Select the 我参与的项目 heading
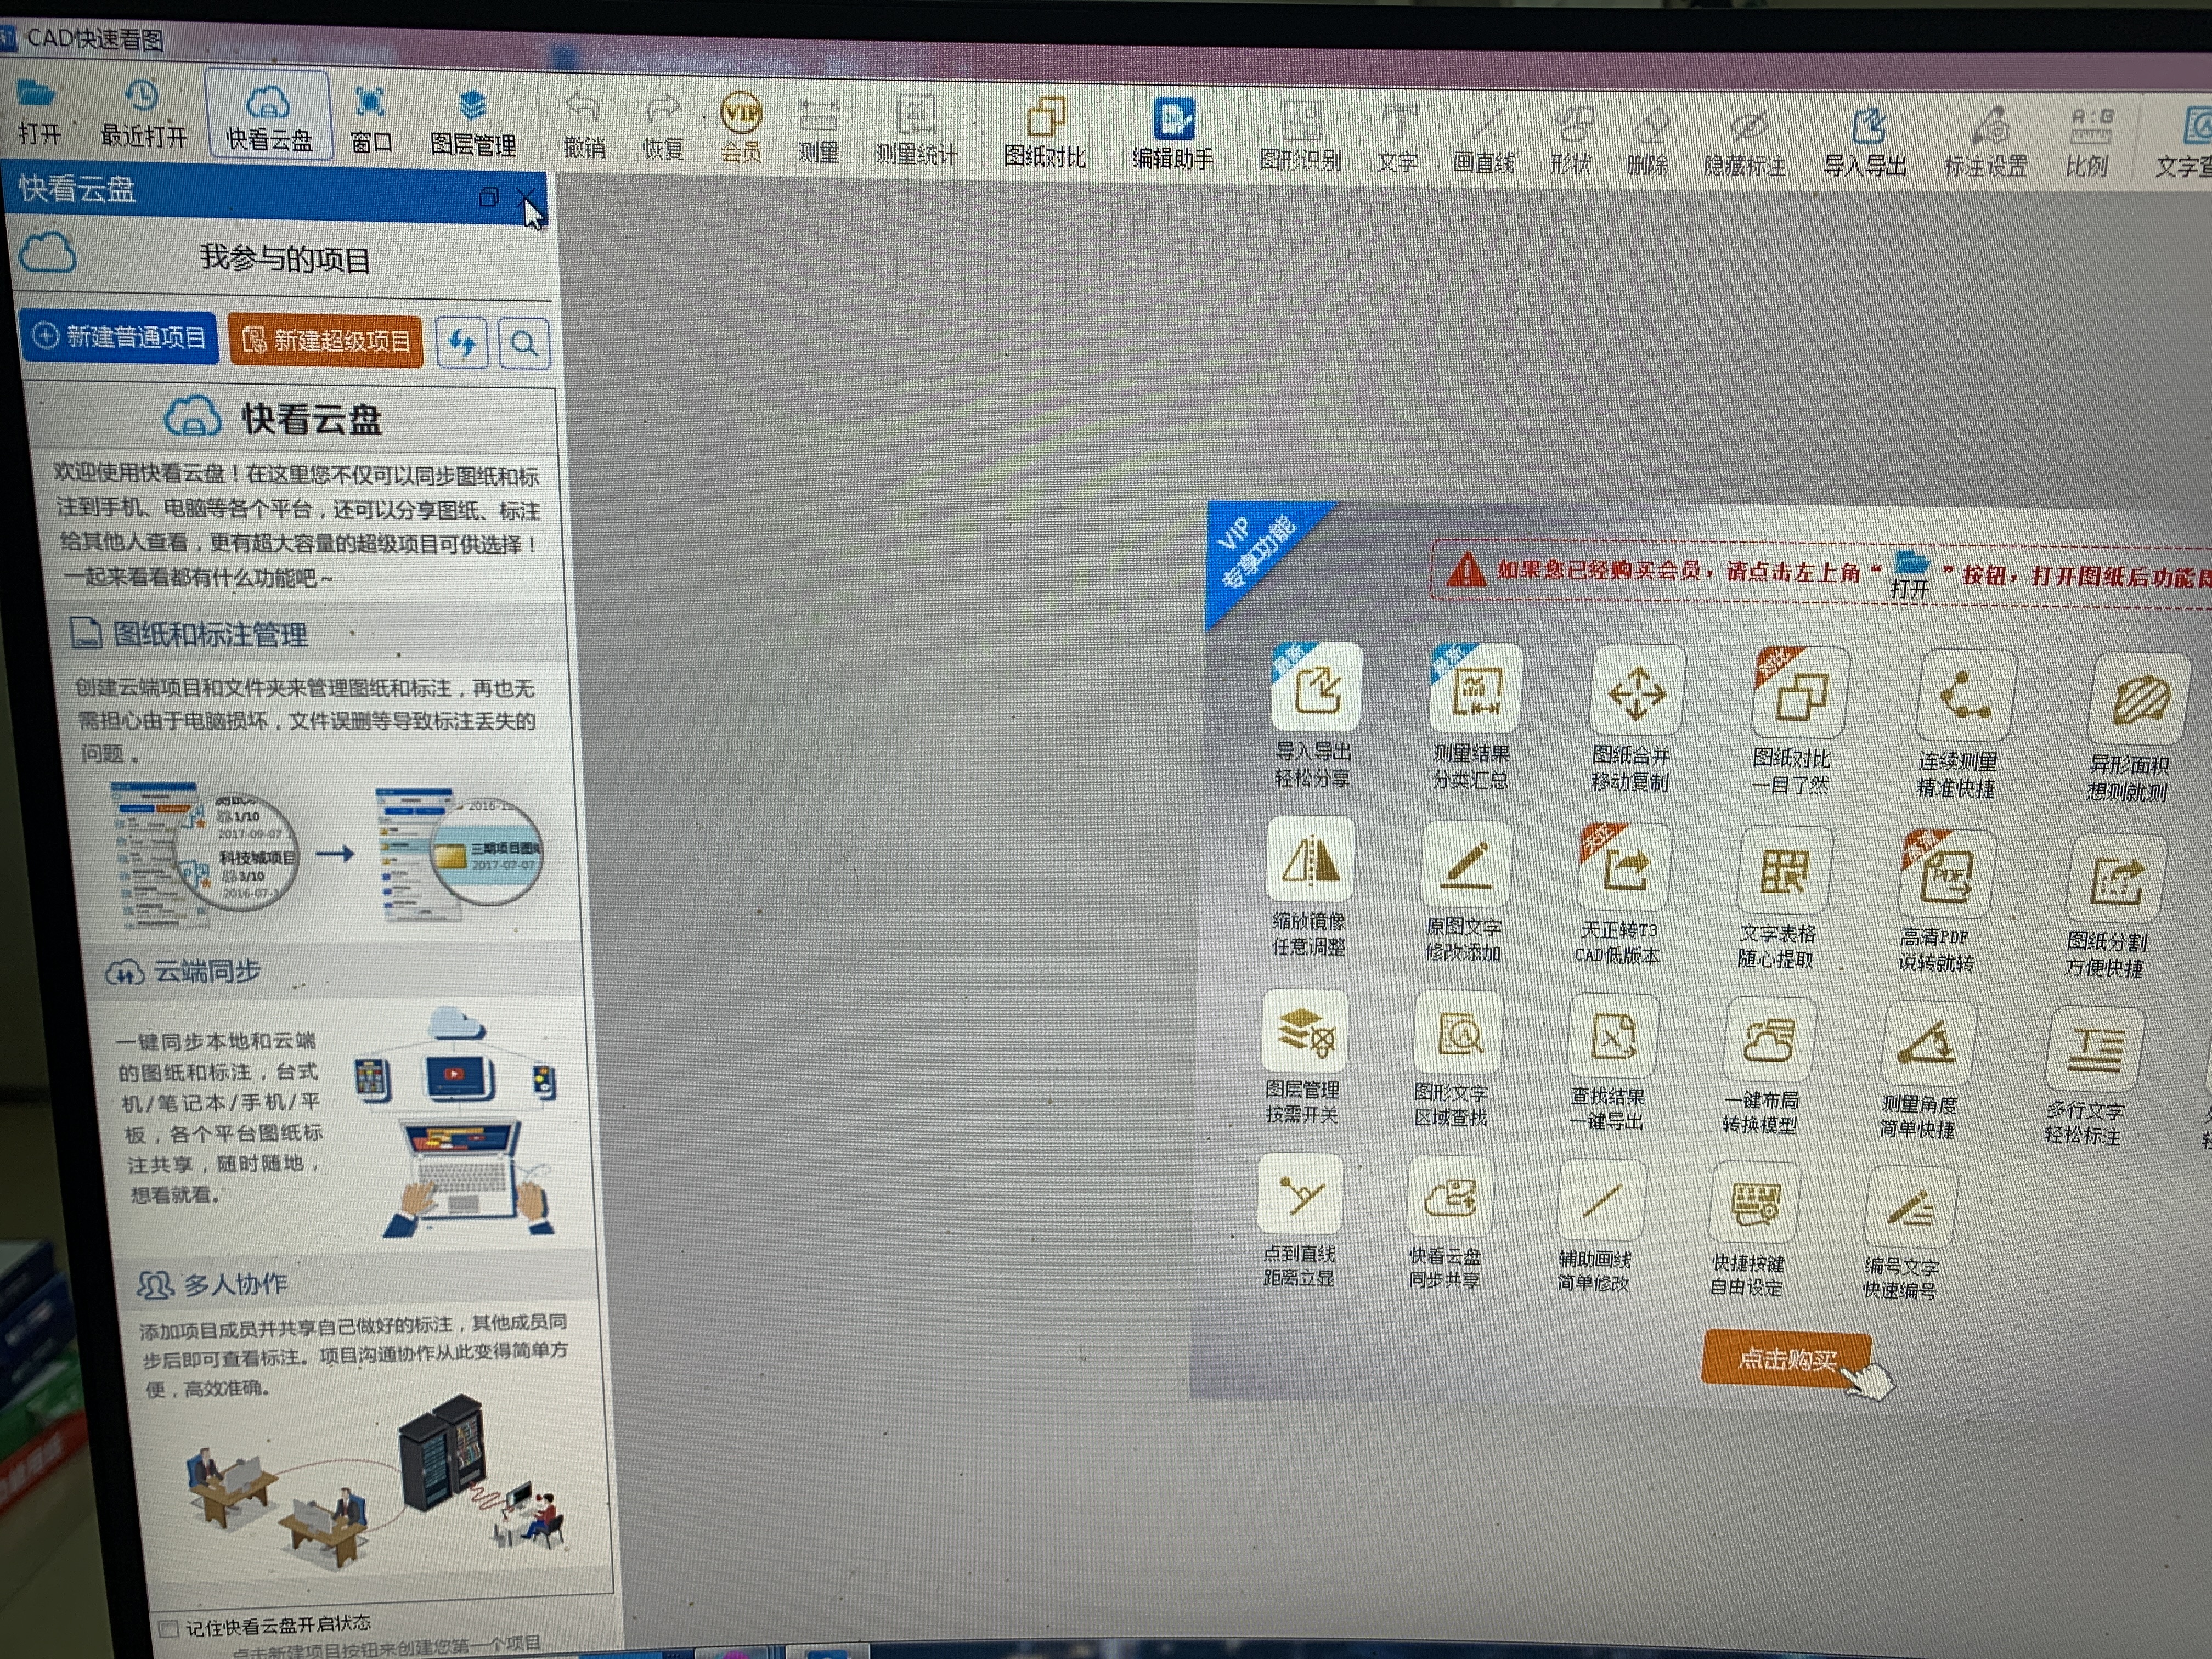This screenshot has width=2212, height=1659. tap(285, 259)
